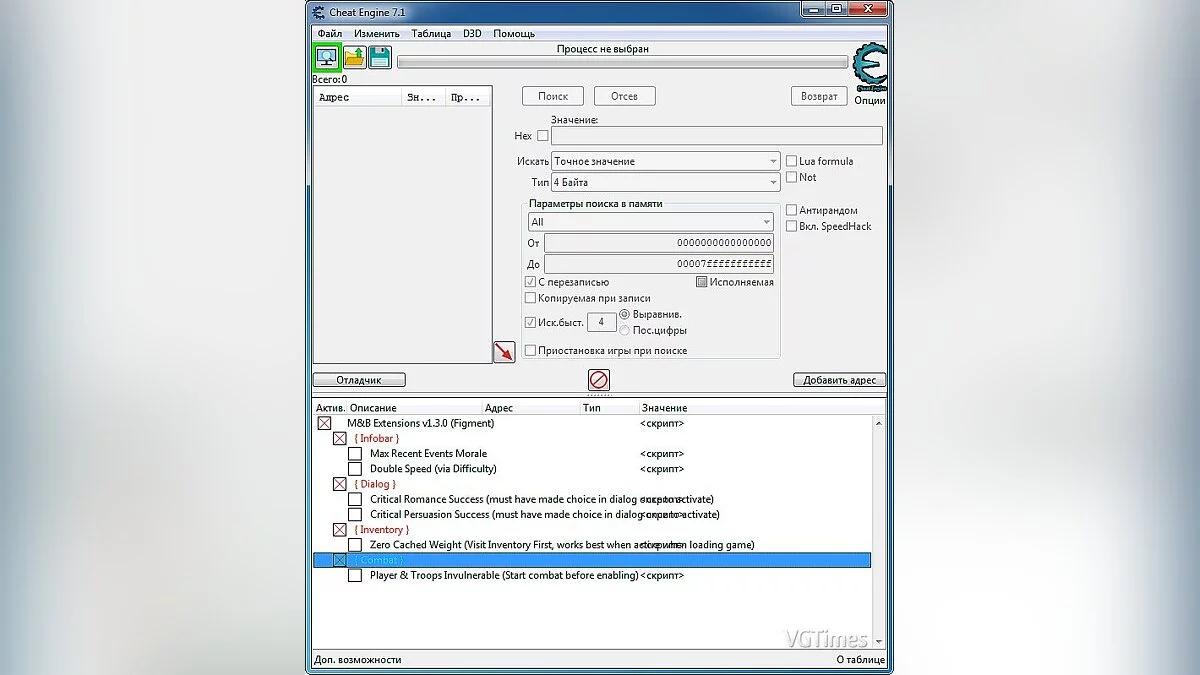1200x675 pixels.
Task: Click the fast scan alignment value field
Action: click(x=601, y=322)
